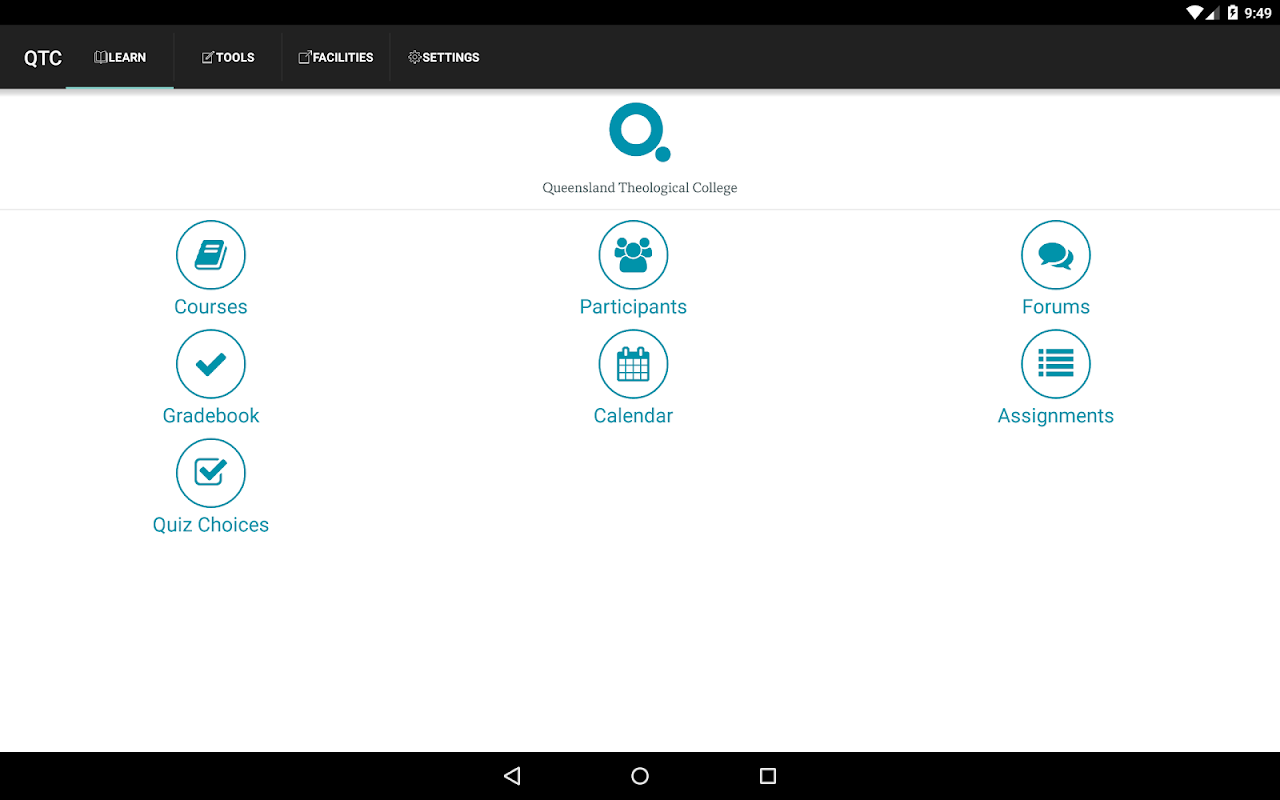Tap the battery status icon
Viewport: 1280px width, 800px height.
(1233, 13)
